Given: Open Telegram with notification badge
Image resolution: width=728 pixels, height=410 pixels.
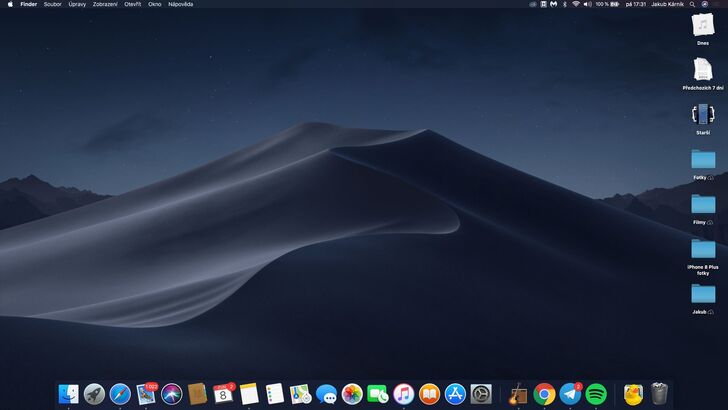Looking at the screenshot, I should point(570,394).
